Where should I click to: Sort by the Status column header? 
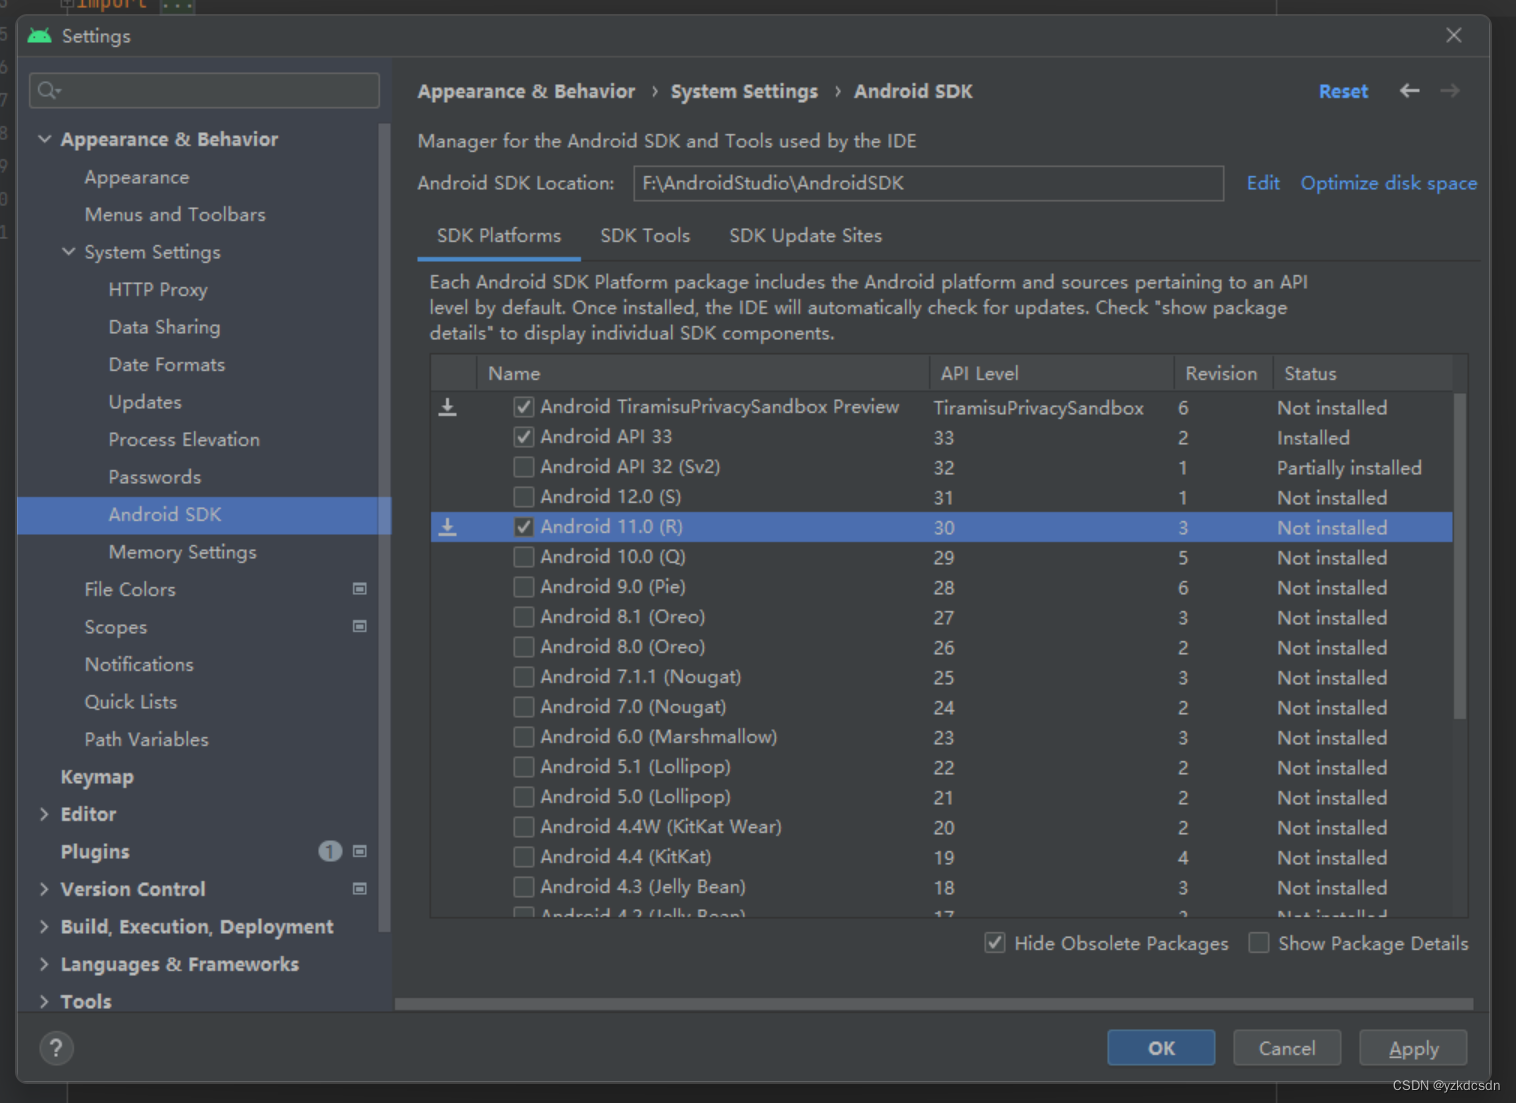click(1362, 373)
